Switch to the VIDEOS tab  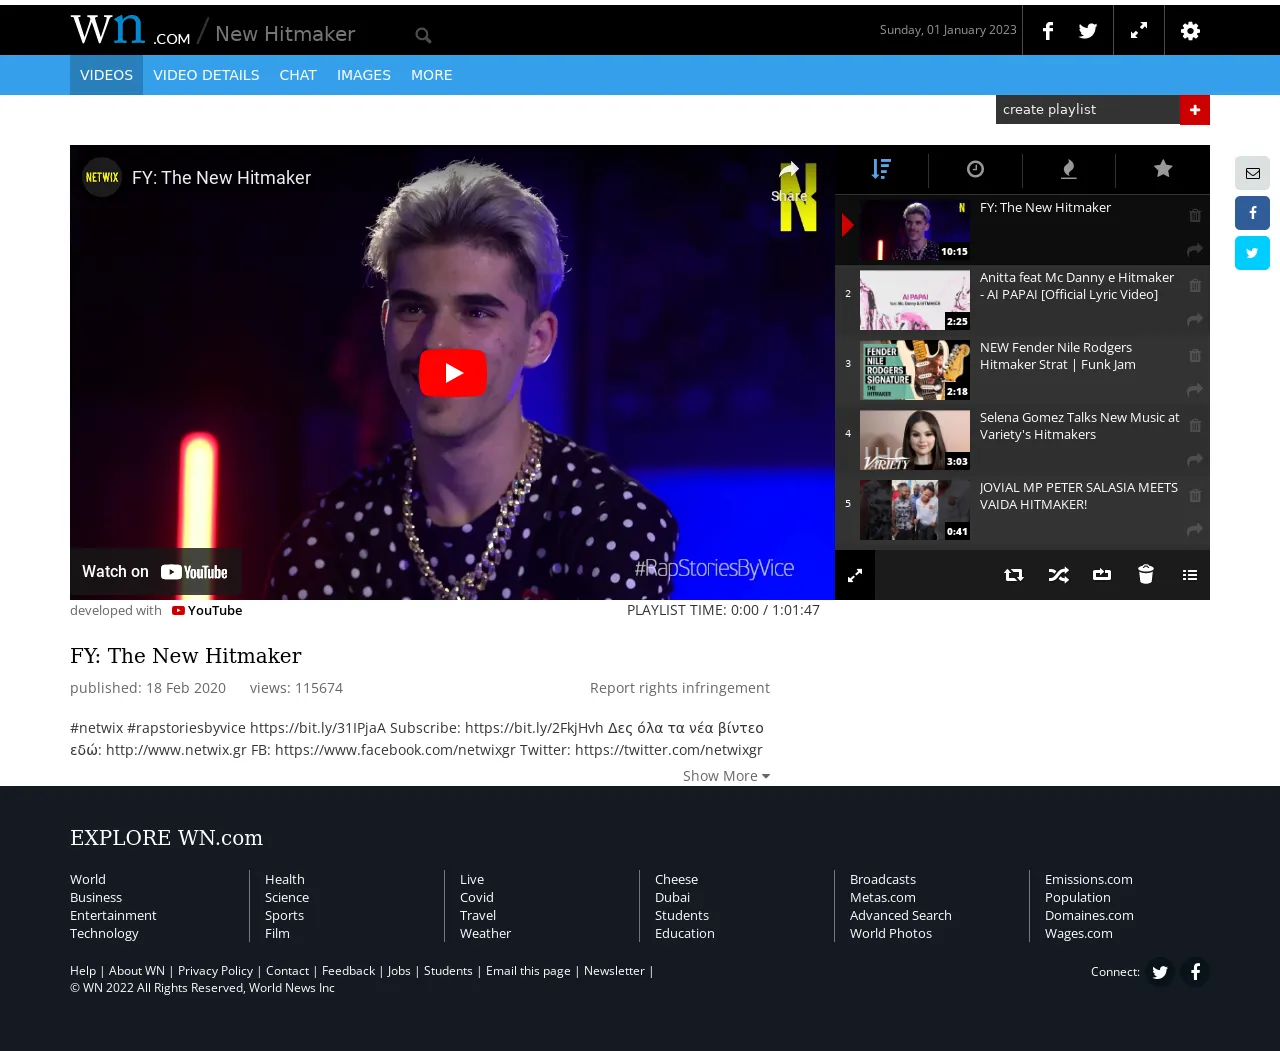[x=106, y=75]
